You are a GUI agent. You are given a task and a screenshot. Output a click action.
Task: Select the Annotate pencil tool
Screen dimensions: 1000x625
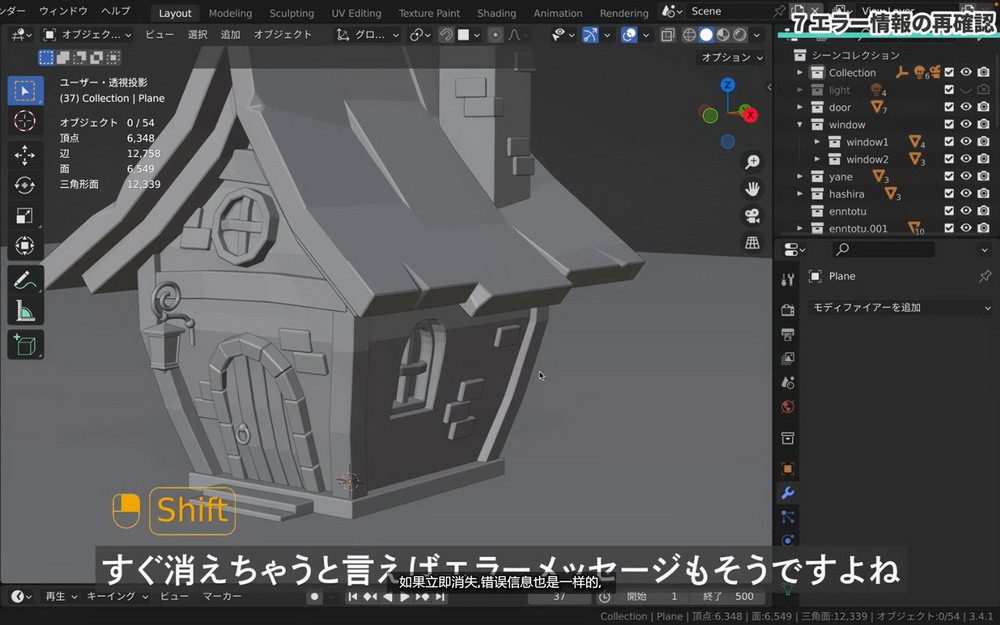click(x=25, y=280)
